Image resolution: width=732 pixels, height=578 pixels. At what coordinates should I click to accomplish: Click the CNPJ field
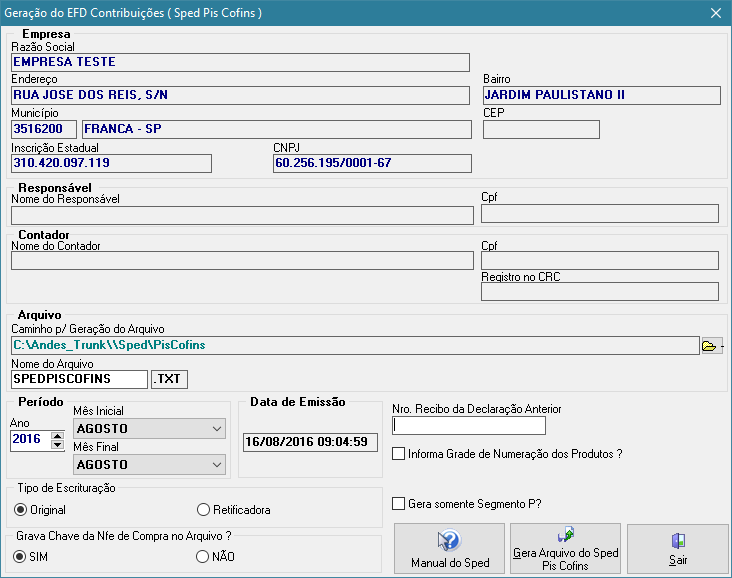point(372,163)
